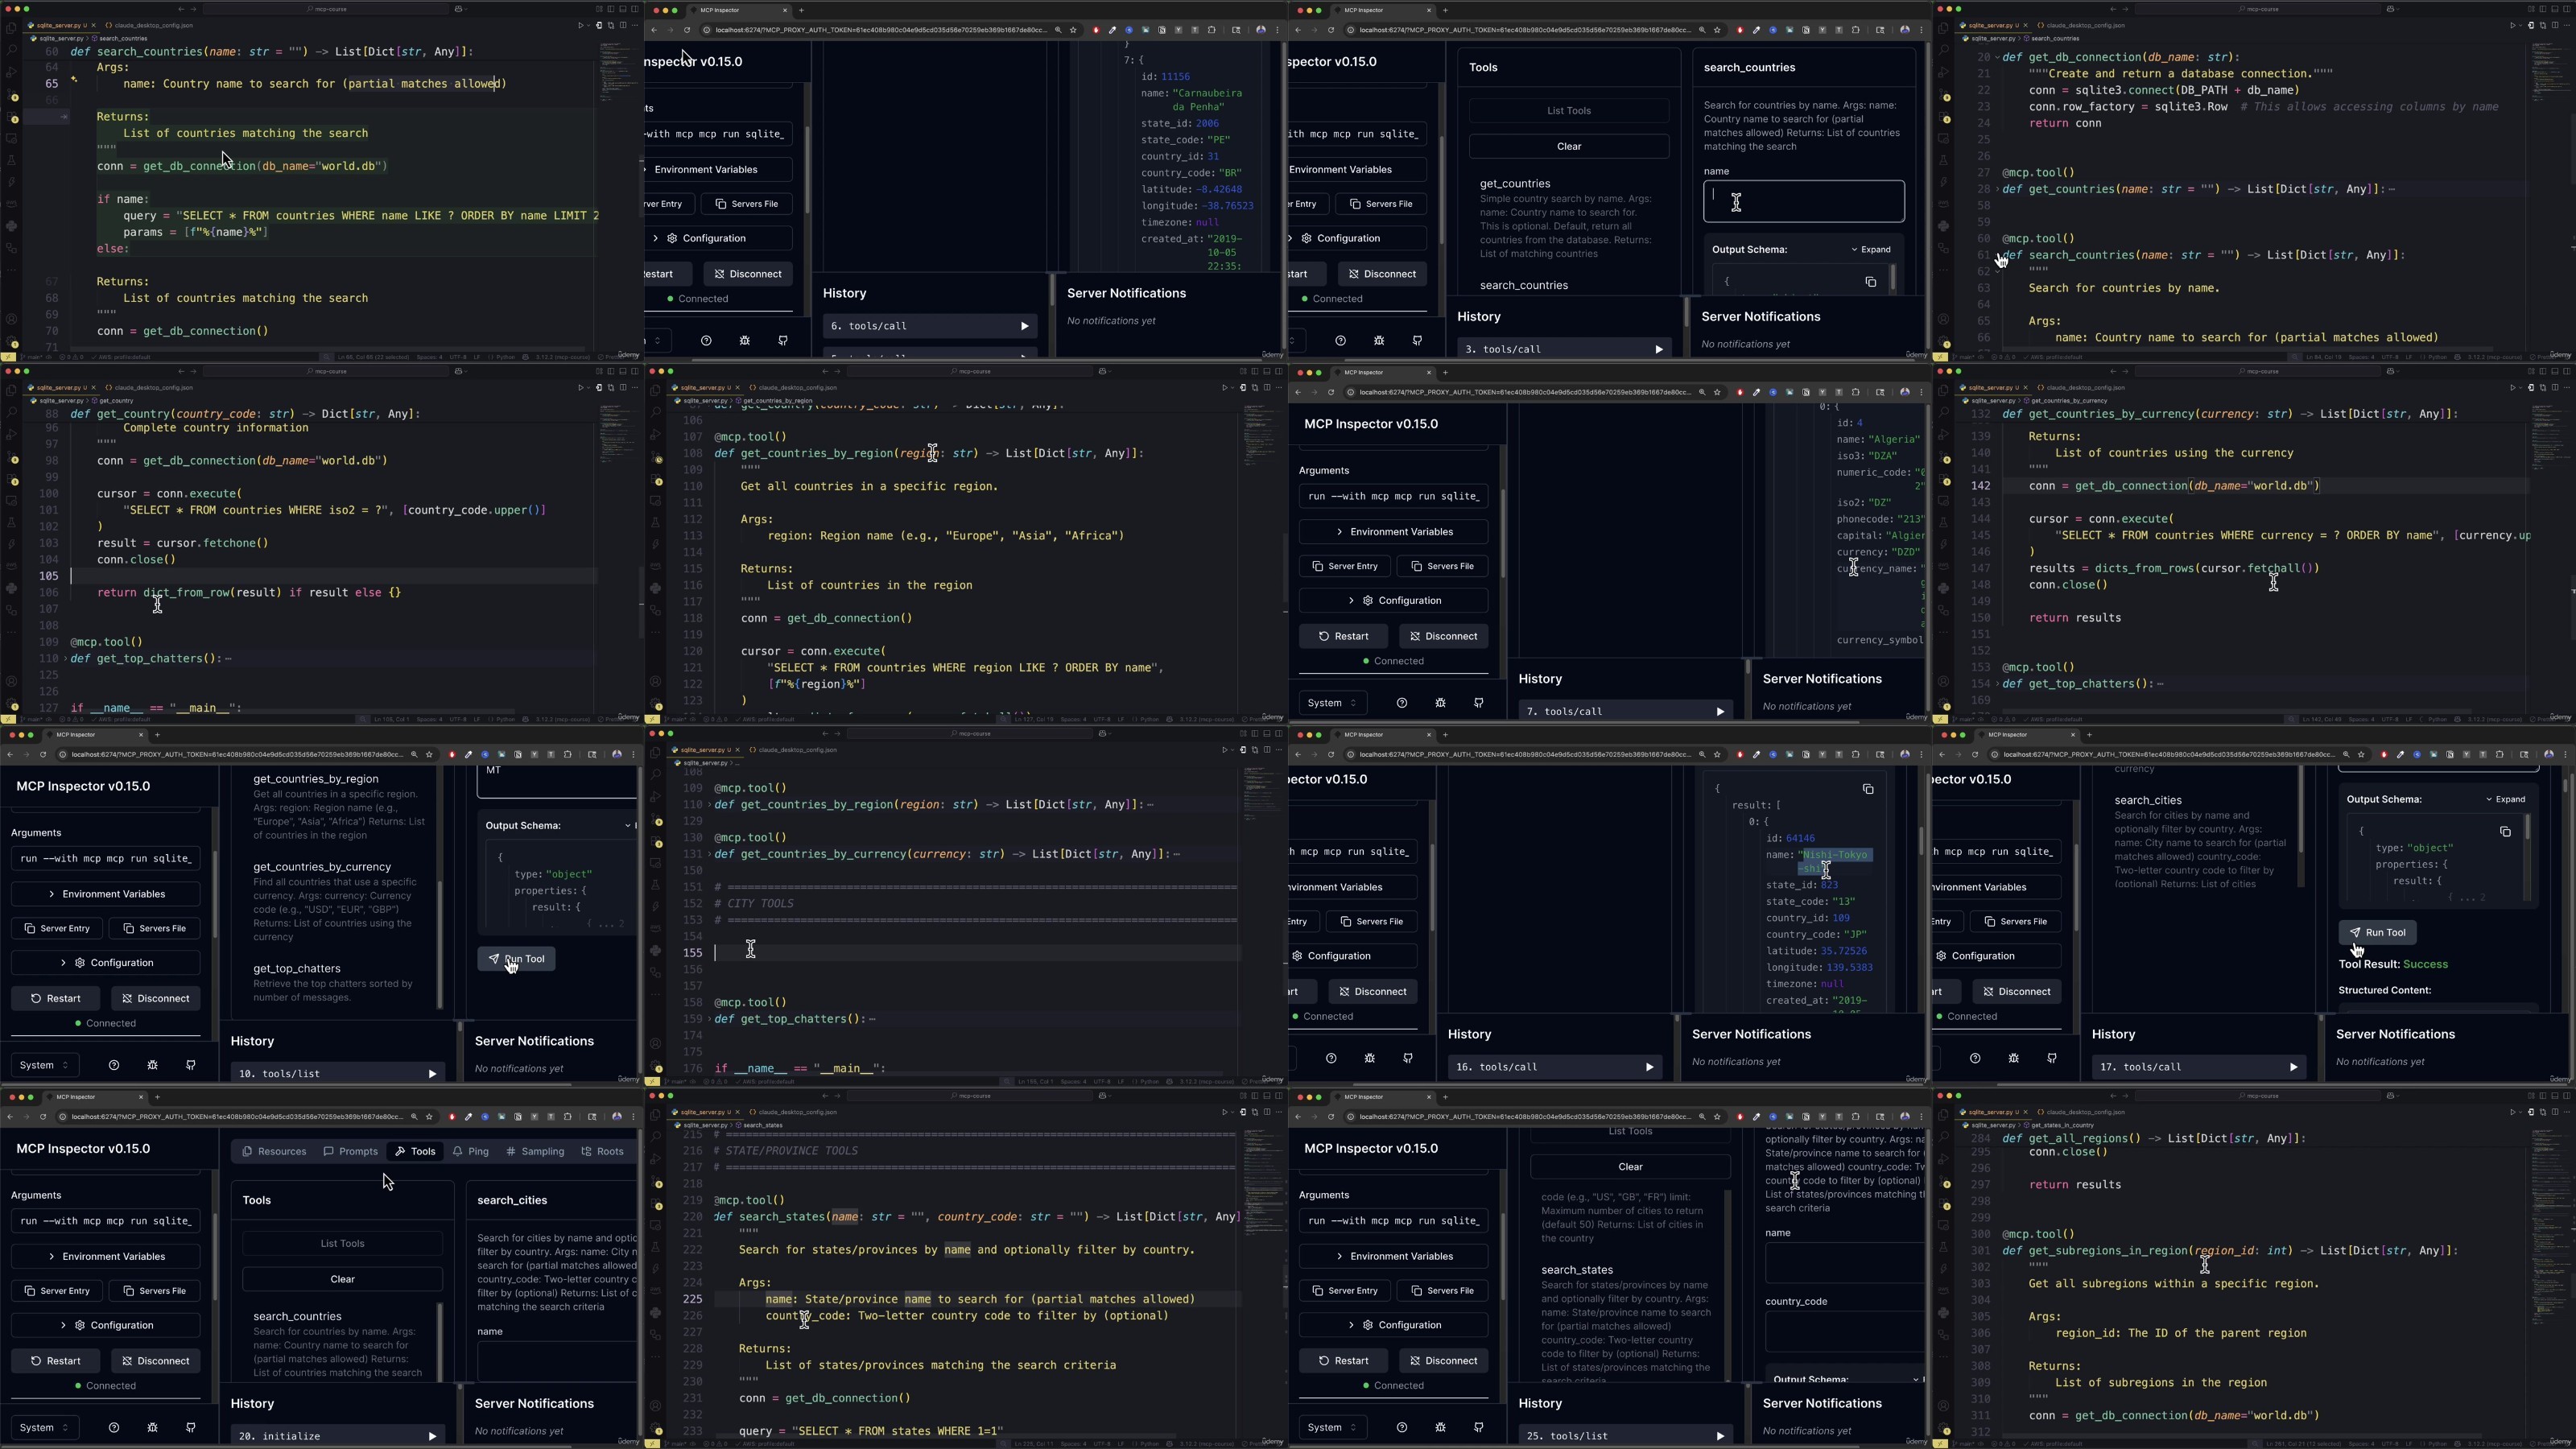Click help icon in "7. tools/call" window
This screenshot has width=2576, height=1449.
coord(1402,703)
